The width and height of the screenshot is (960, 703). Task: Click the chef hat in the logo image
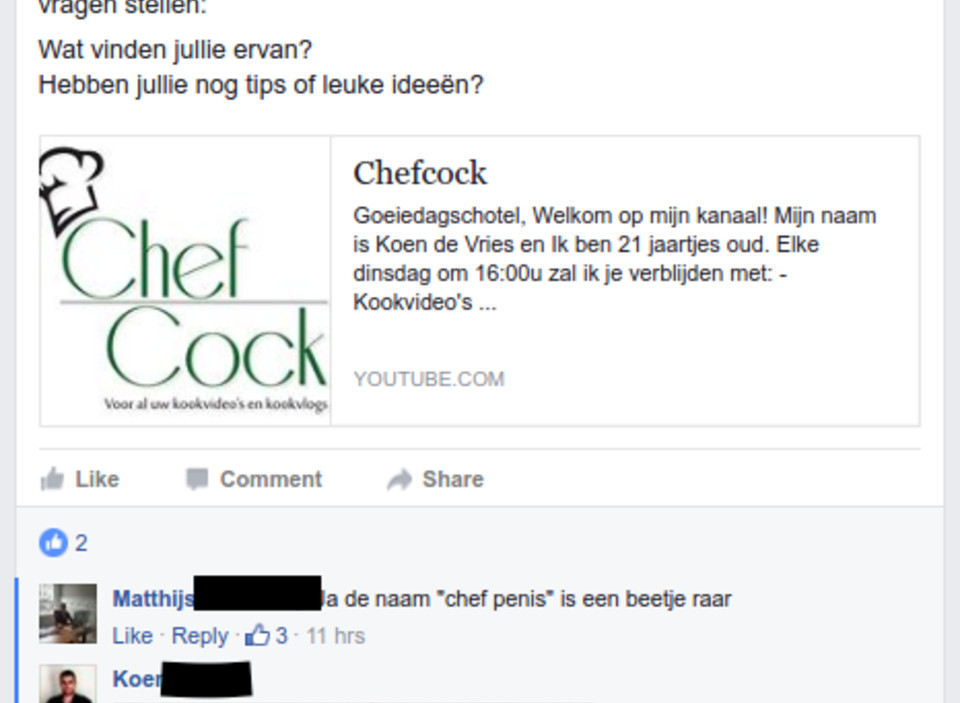point(70,190)
